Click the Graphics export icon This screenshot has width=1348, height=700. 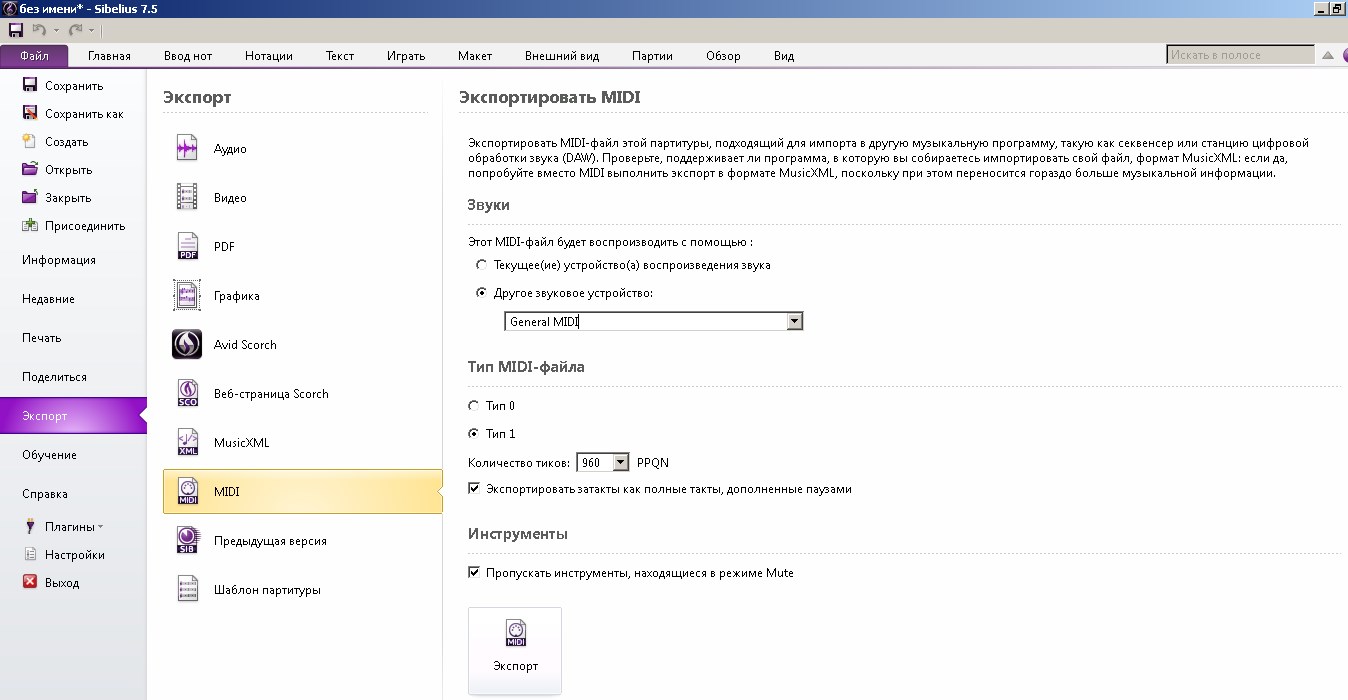point(187,295)
